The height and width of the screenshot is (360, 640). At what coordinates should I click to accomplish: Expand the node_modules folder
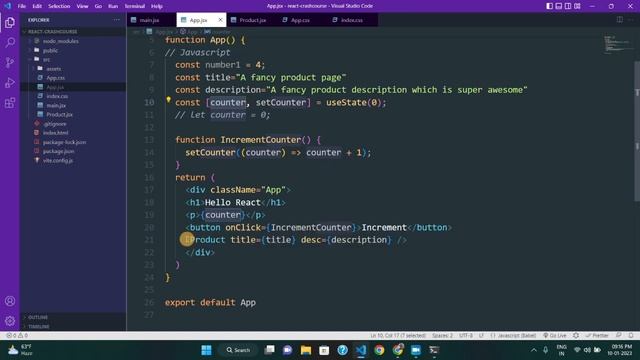pyautogui.click(x=60, y=41)
